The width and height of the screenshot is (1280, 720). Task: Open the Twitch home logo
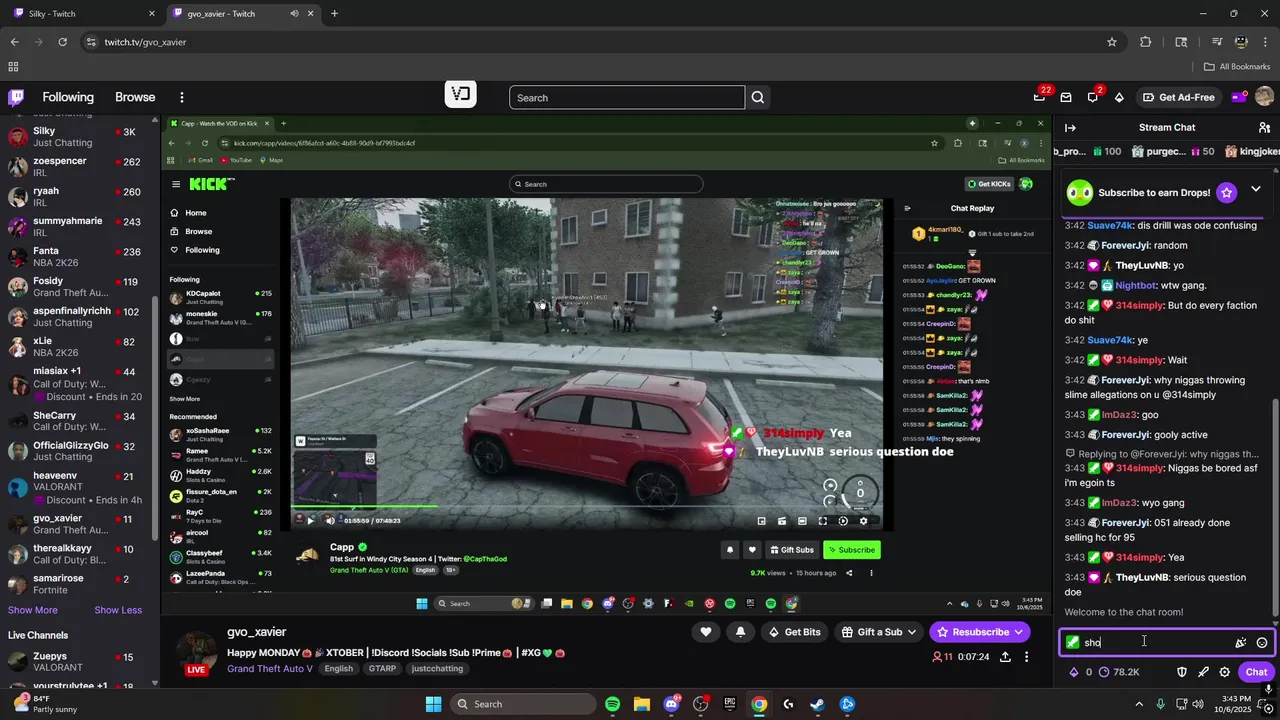tap(16, 97)
